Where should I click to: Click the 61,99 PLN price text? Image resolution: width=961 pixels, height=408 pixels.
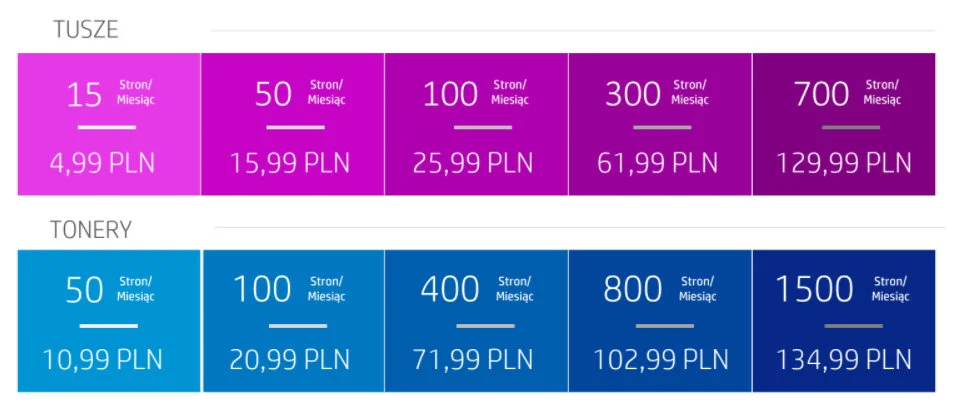[661, 162]
